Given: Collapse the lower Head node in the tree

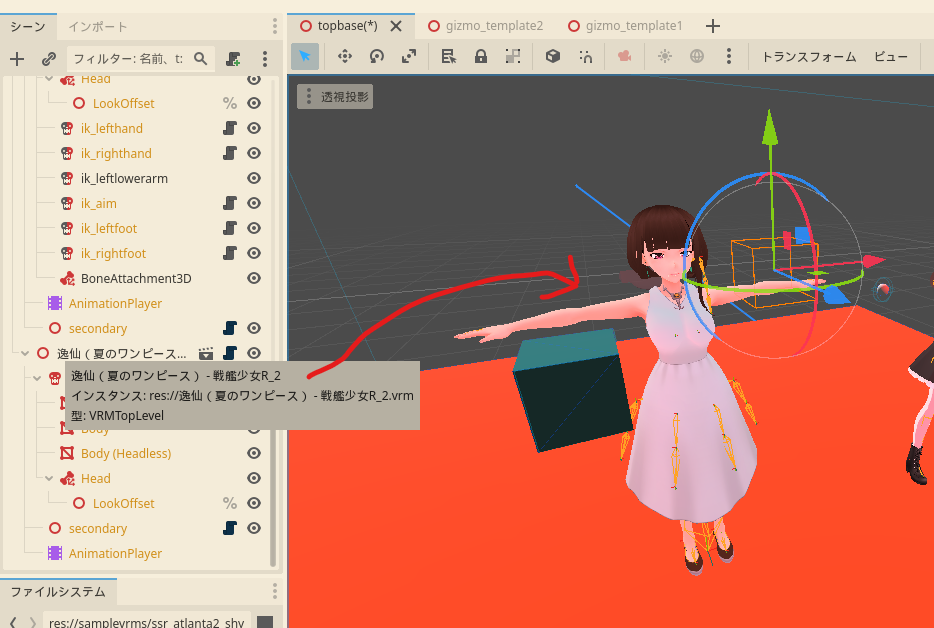Looking at the screenshot, I should (x=49, y=478).
